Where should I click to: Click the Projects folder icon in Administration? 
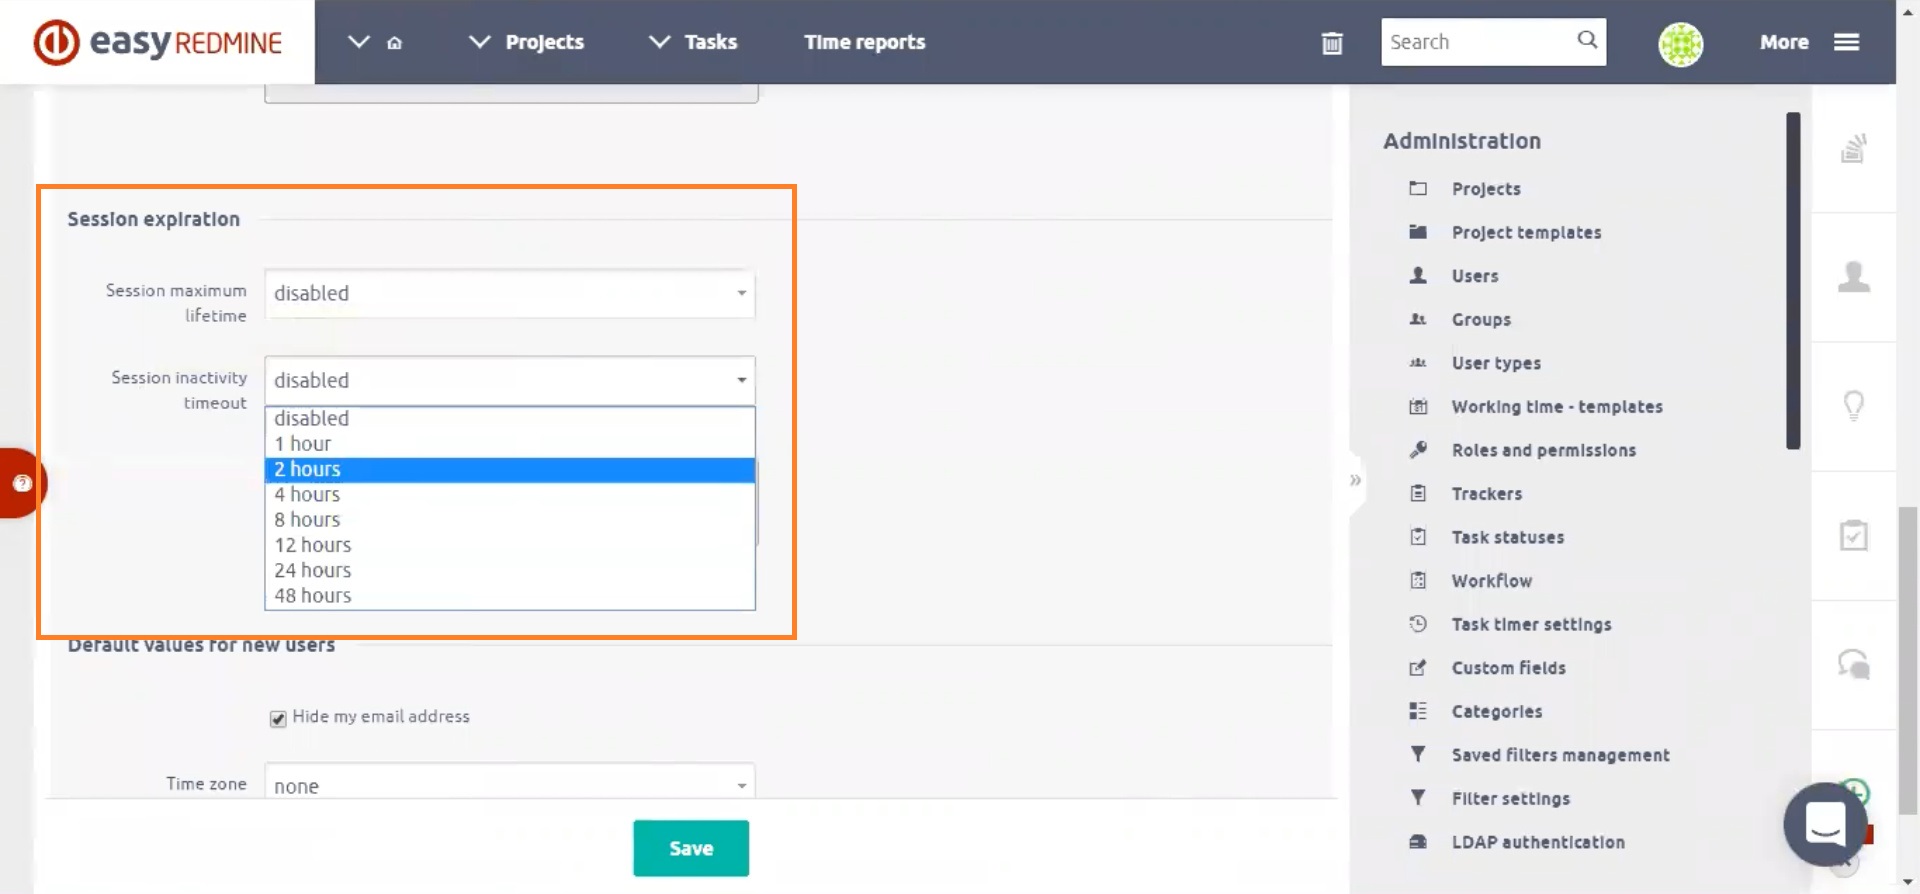(x=1418, y=188)
